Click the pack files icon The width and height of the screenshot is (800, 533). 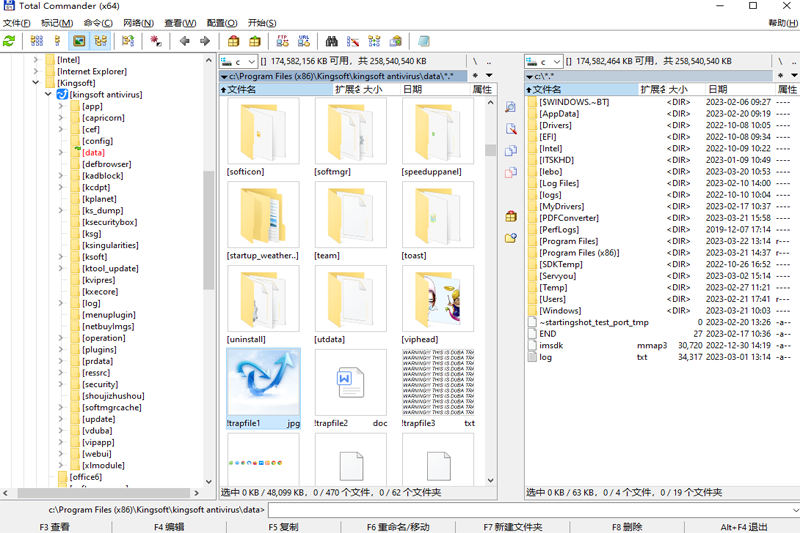coord(234,41)
